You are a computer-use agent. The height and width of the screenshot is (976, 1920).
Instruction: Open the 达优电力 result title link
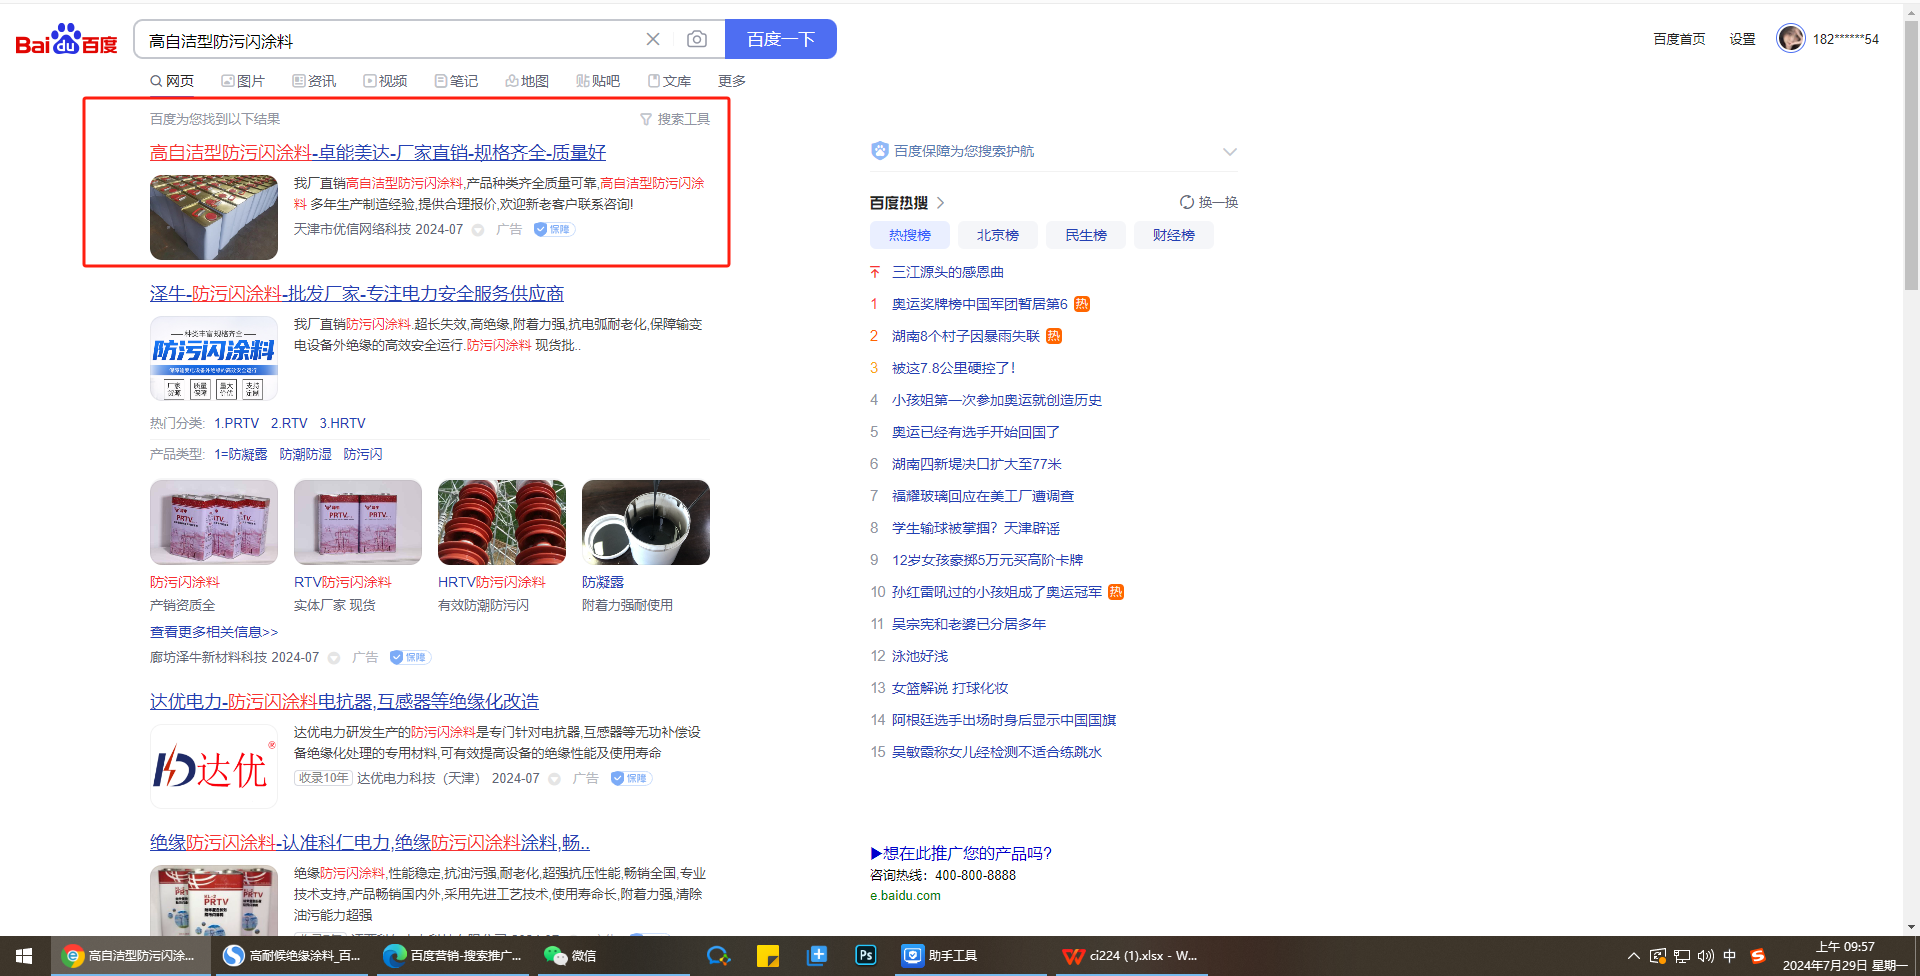(x=344, y=701)
